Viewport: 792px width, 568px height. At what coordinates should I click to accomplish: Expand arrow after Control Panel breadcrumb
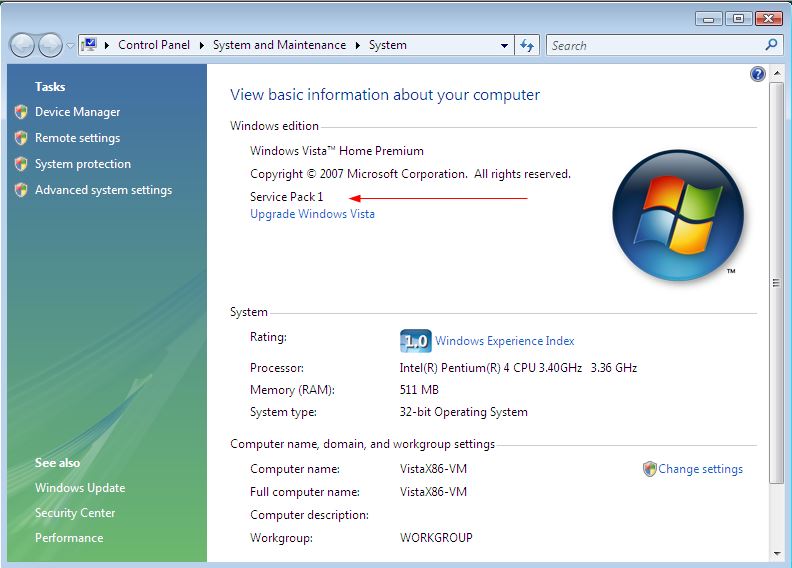(x=202, y=45)
